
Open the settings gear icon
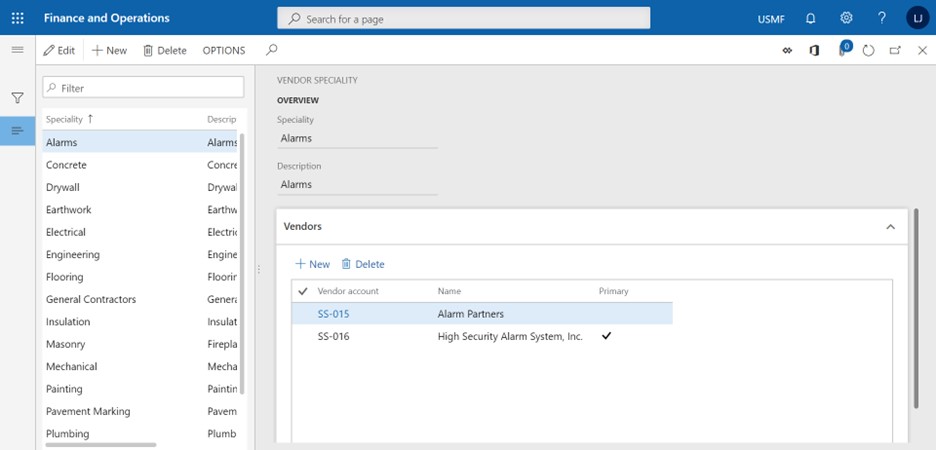[846, 18]
